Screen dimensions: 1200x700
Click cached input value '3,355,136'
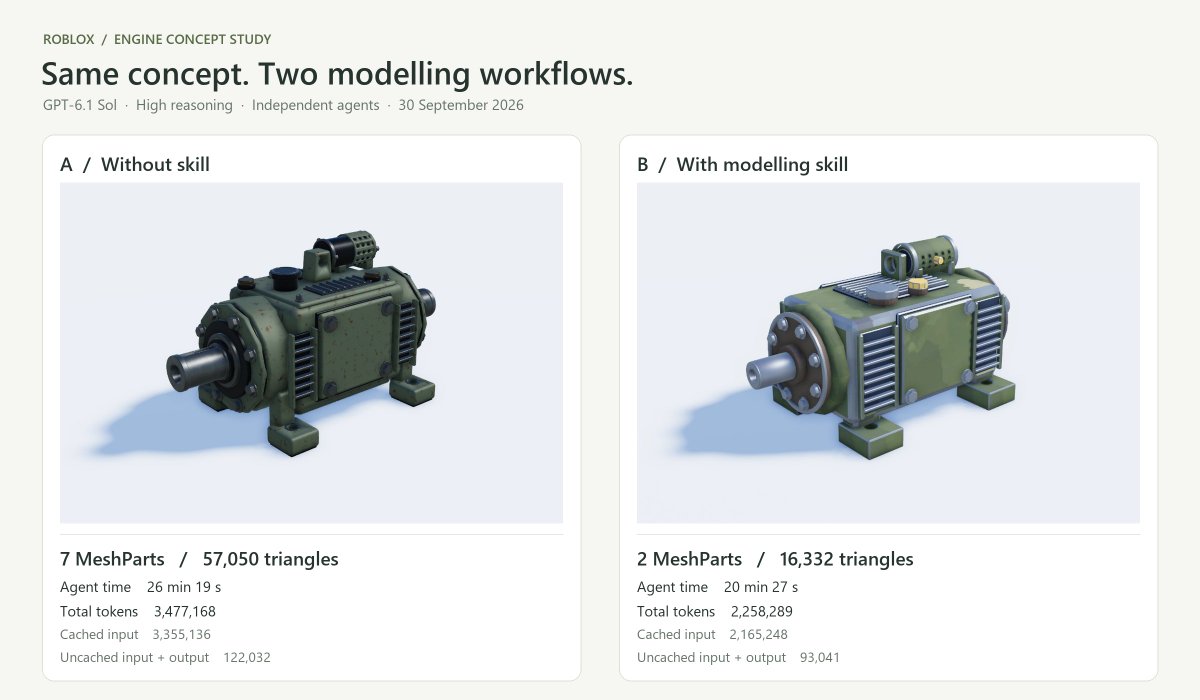click(x=181, y=634)
